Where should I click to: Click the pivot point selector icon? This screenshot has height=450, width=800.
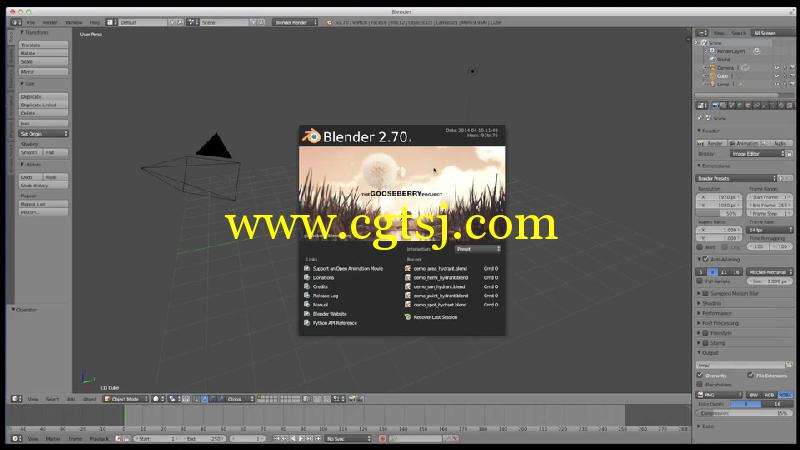[172, 399]
